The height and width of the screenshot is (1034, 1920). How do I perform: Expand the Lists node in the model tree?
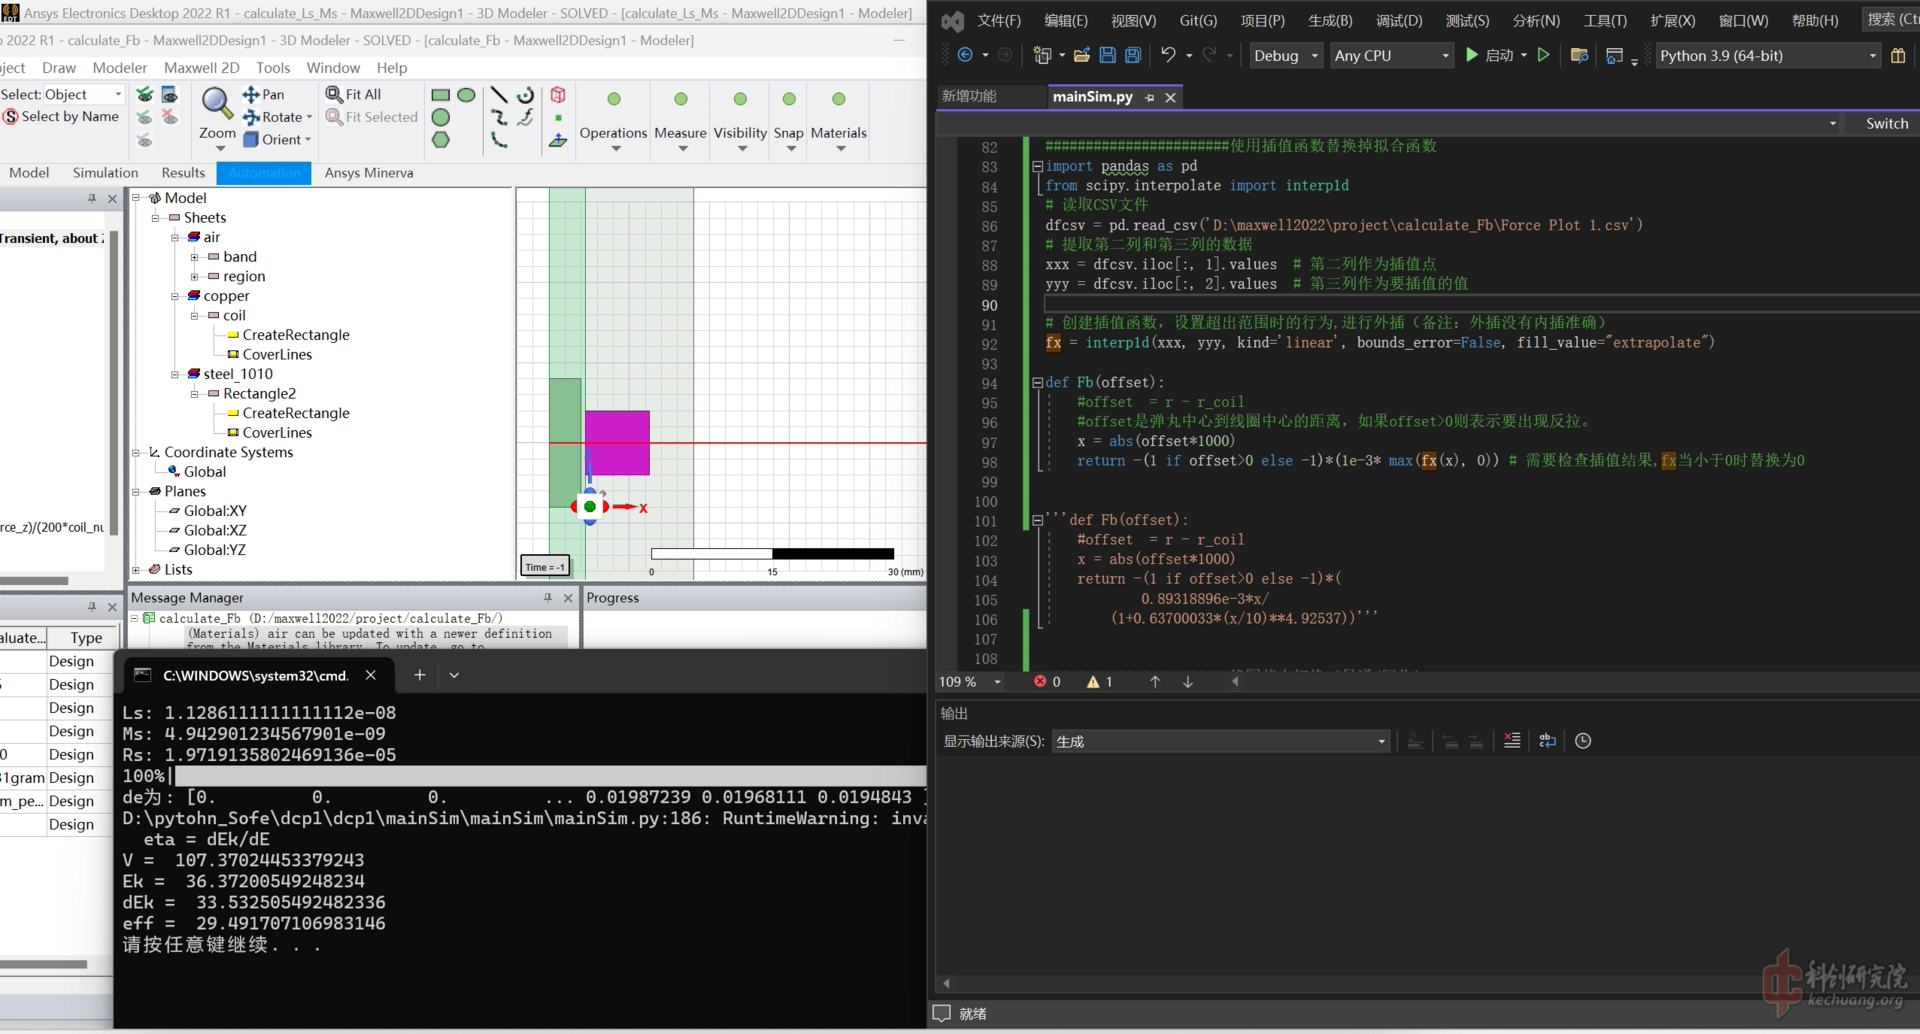136,569
